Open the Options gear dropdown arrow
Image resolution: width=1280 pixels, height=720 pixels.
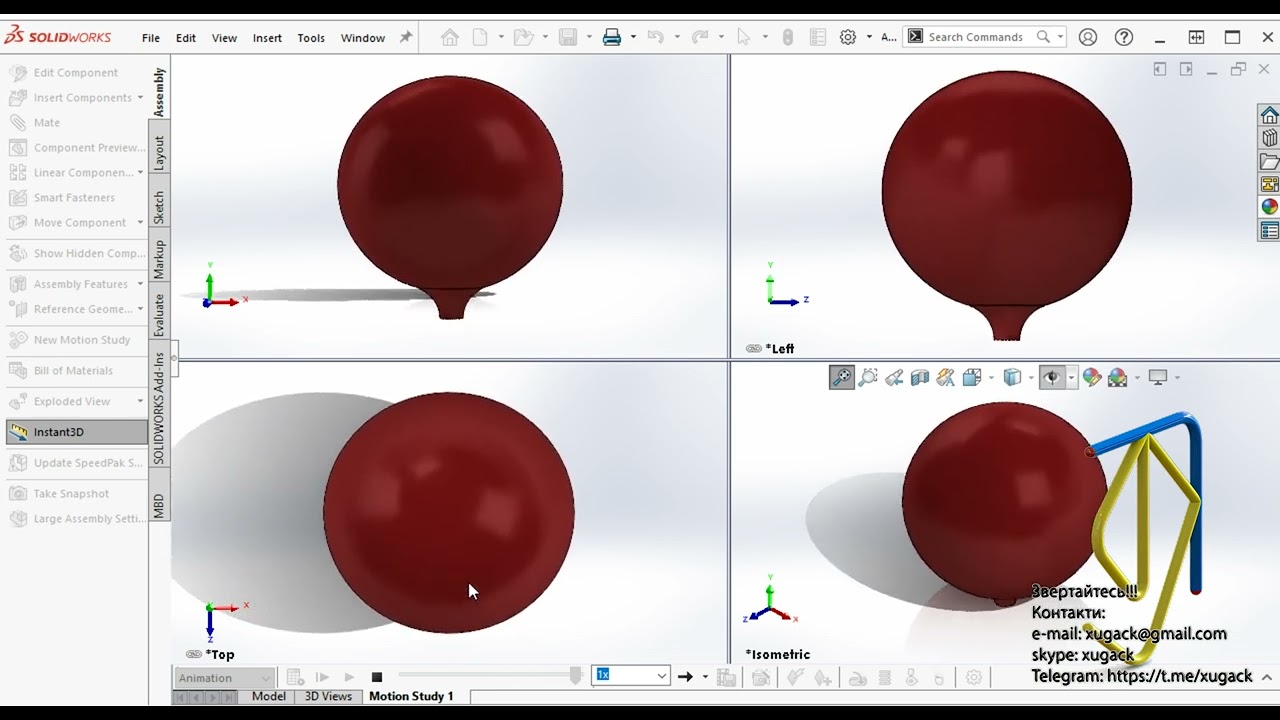(868, 37)
